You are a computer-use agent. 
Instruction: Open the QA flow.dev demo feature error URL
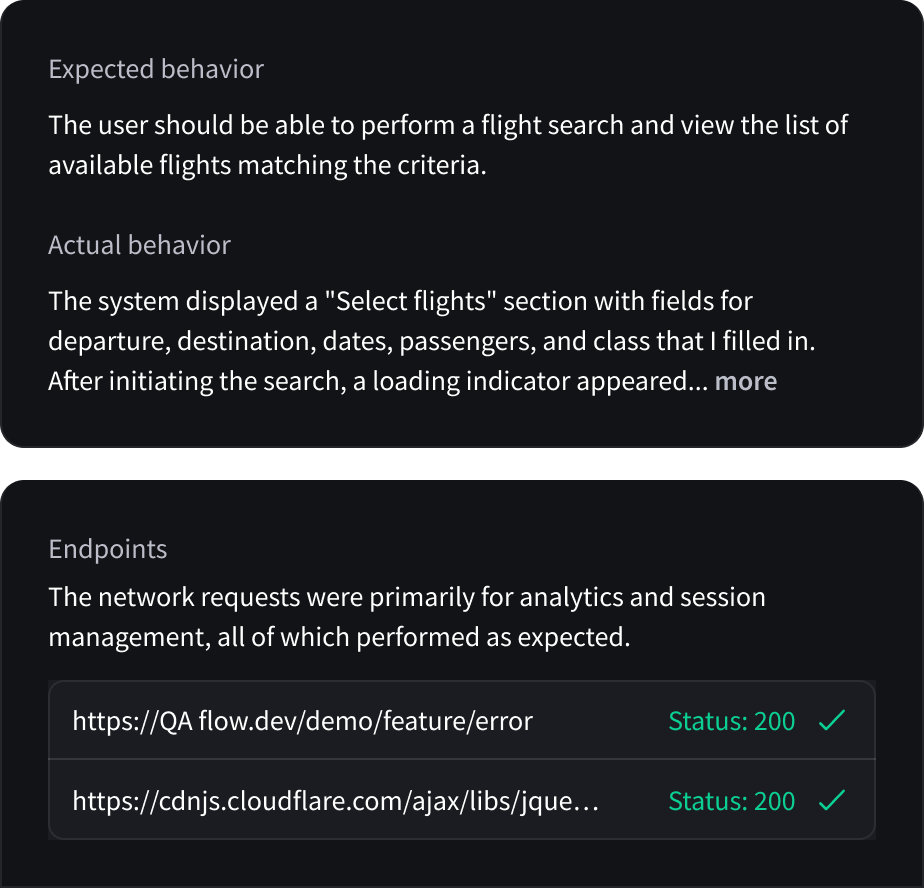click(302, 720)
